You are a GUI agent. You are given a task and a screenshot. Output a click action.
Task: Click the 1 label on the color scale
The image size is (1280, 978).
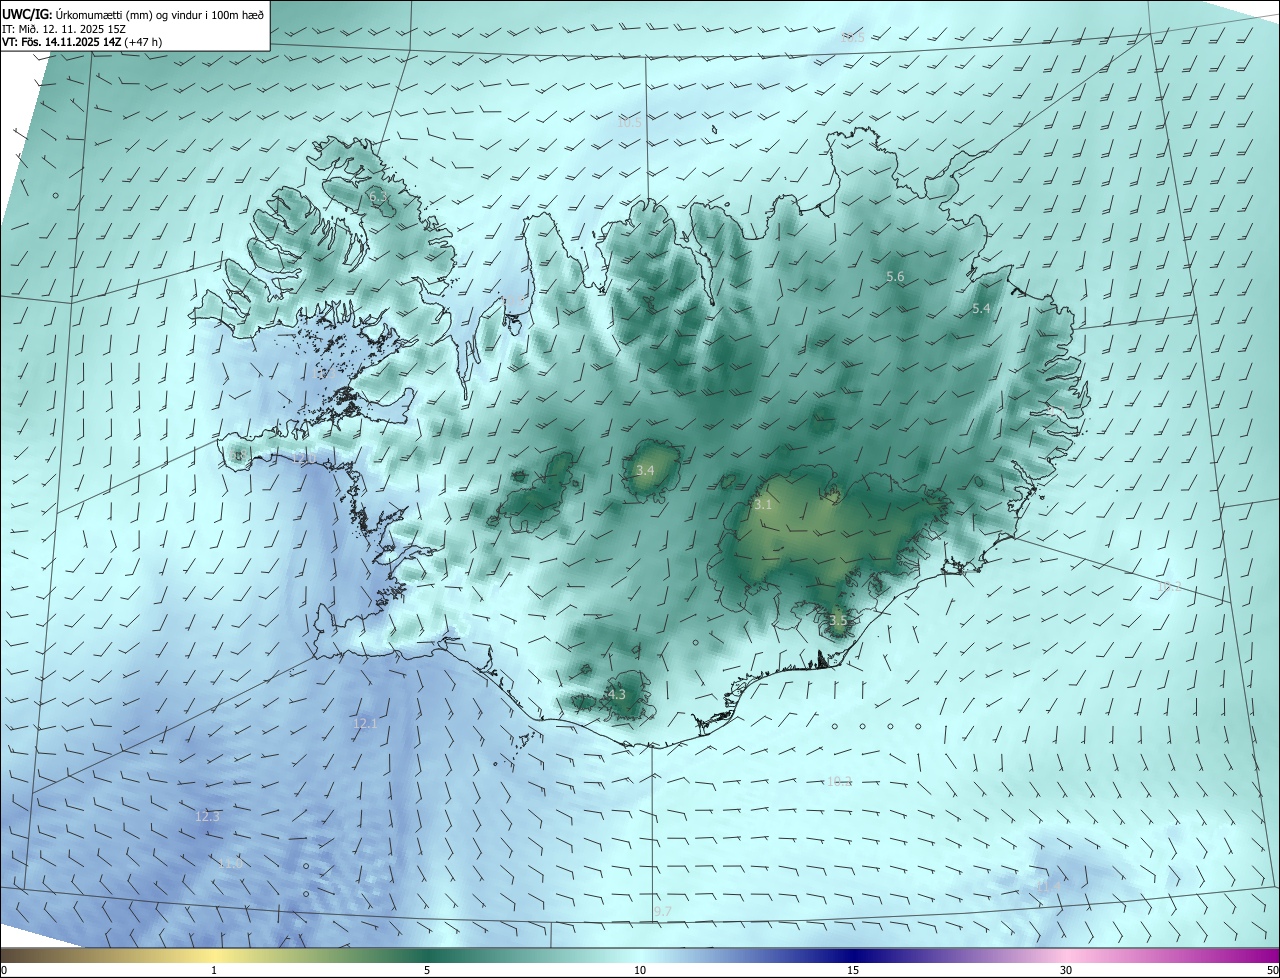coord(214,970)
